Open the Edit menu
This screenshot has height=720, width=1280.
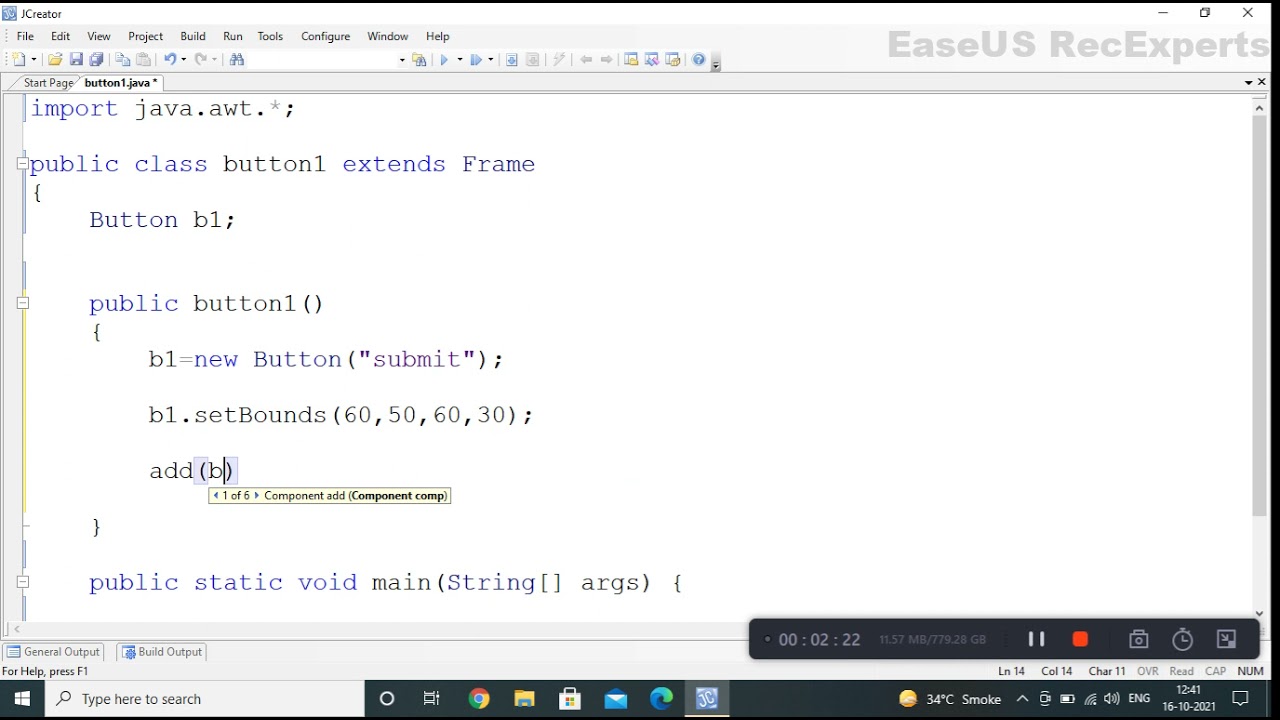point(61,36)
